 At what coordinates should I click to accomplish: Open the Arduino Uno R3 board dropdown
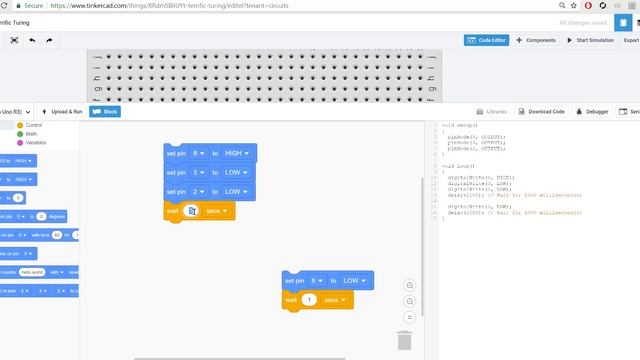[x=16, y=111]
